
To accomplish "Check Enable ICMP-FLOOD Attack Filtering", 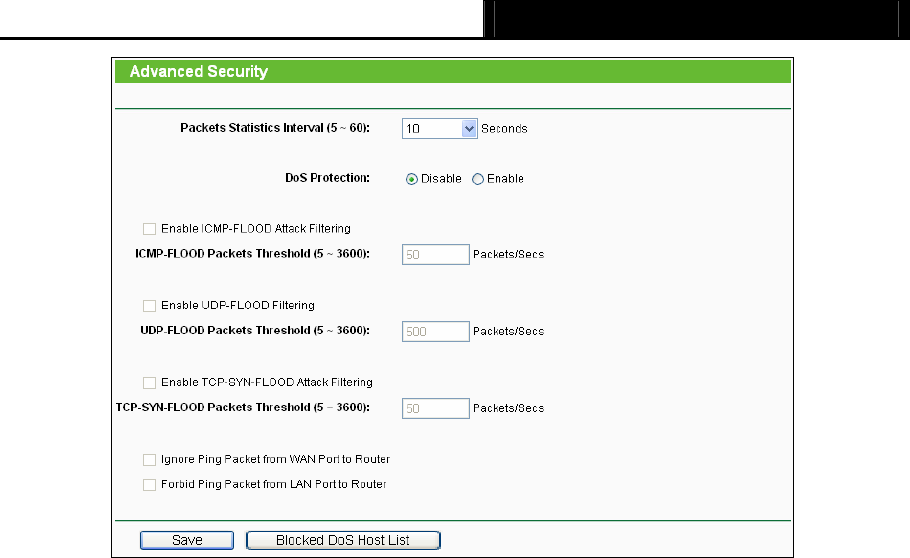I will tap(149, 229).
